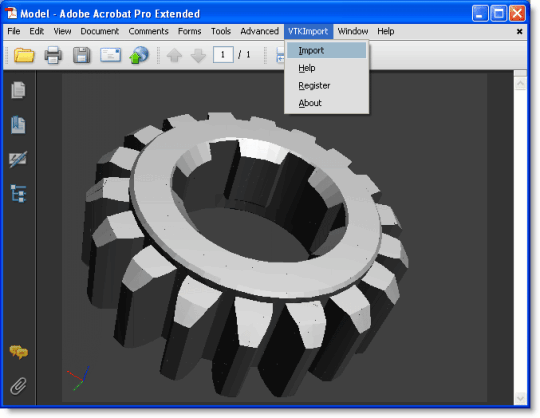Click the Print toolbar icon
The width and height of the screenshot is (540, 418).
(53, 55)
